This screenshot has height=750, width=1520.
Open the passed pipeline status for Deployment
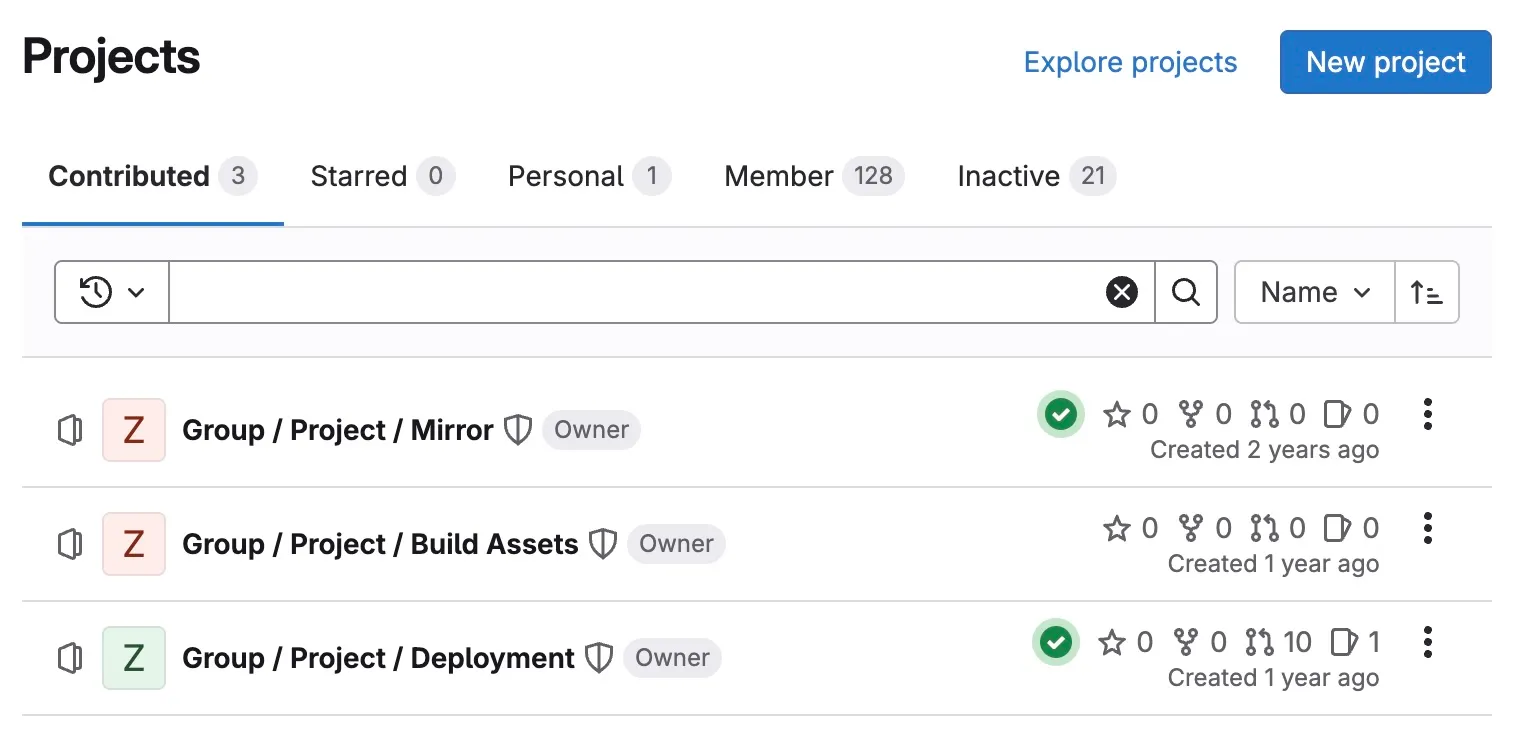1056,642
